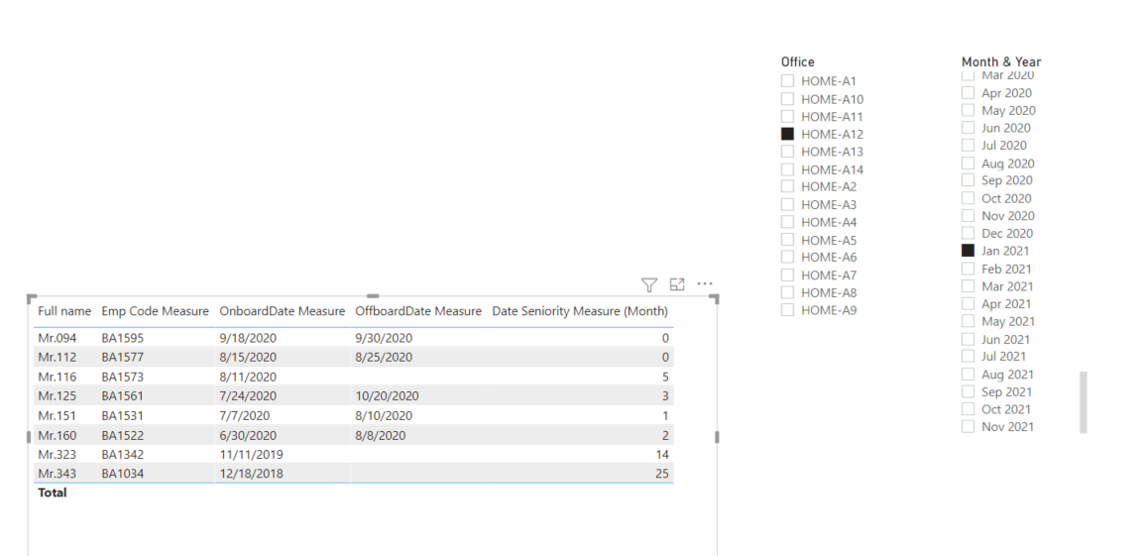Sort by the OffboardDate Measure header
The width and height of the screenshot is (1145, 556).
[418, 311]
